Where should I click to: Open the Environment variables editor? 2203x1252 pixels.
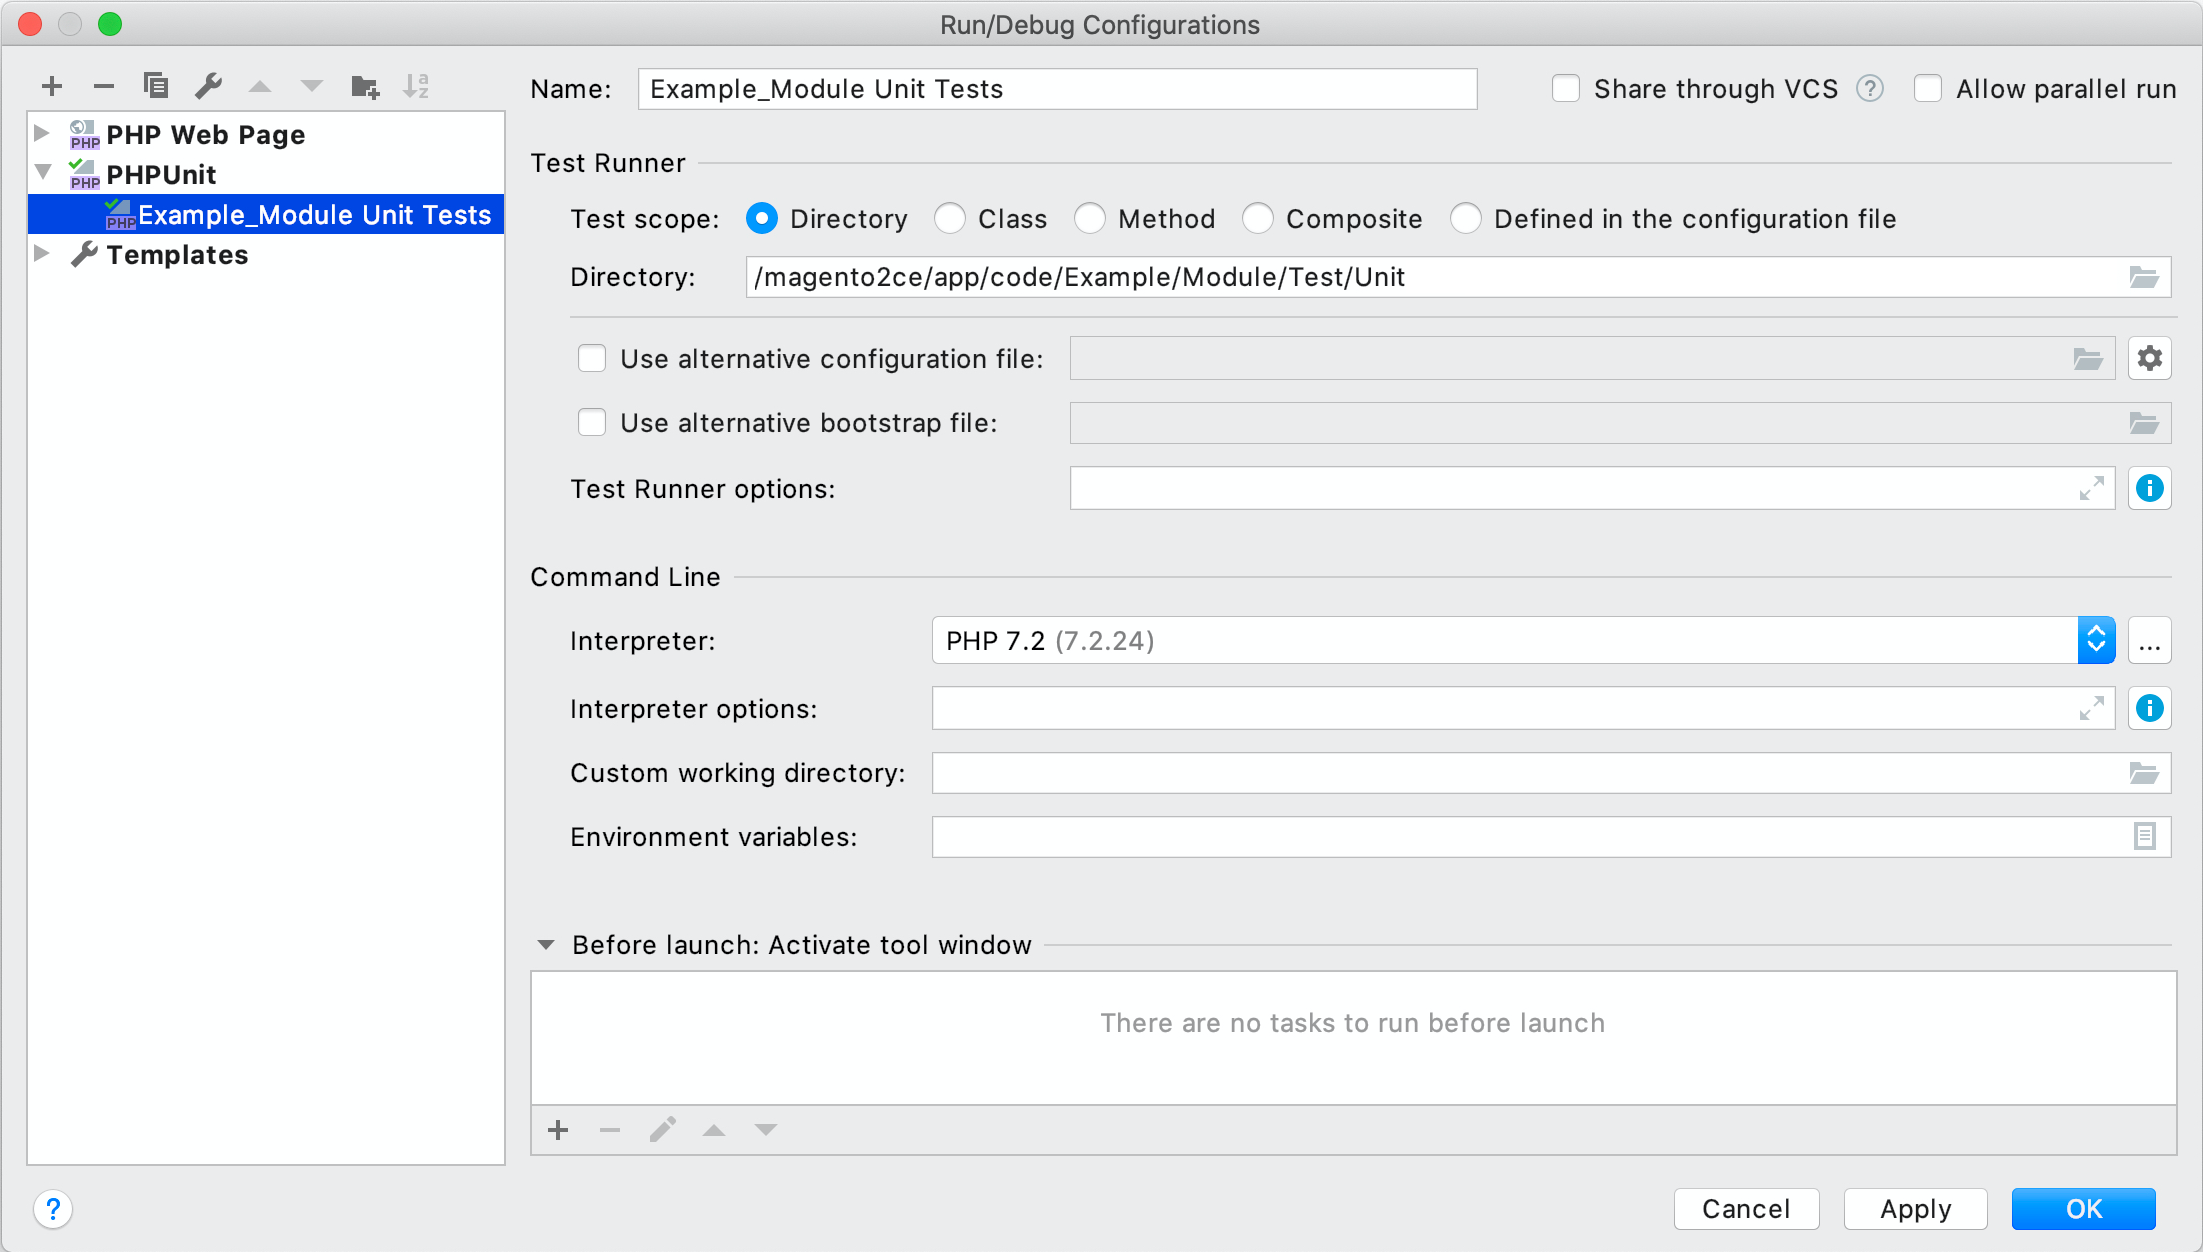(x=2144, y=837)
